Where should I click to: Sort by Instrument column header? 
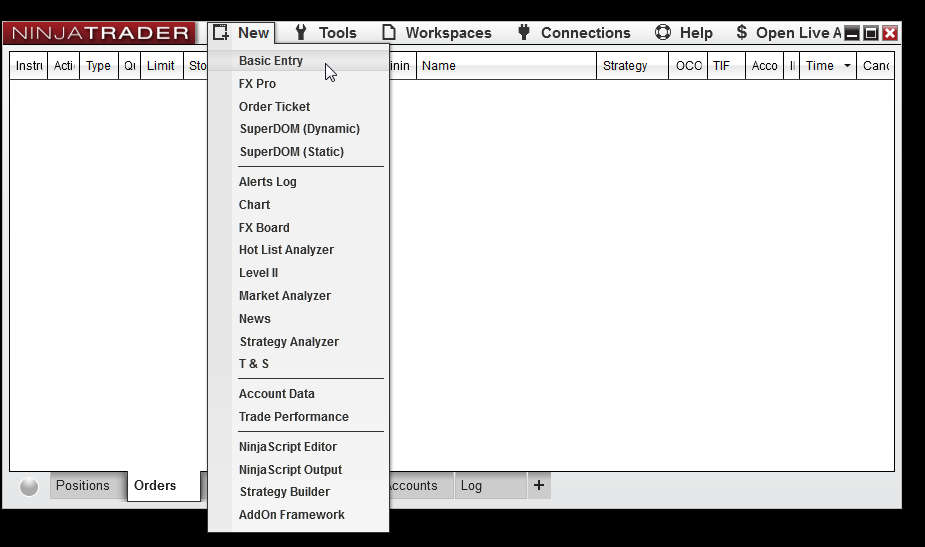(28, 65)
